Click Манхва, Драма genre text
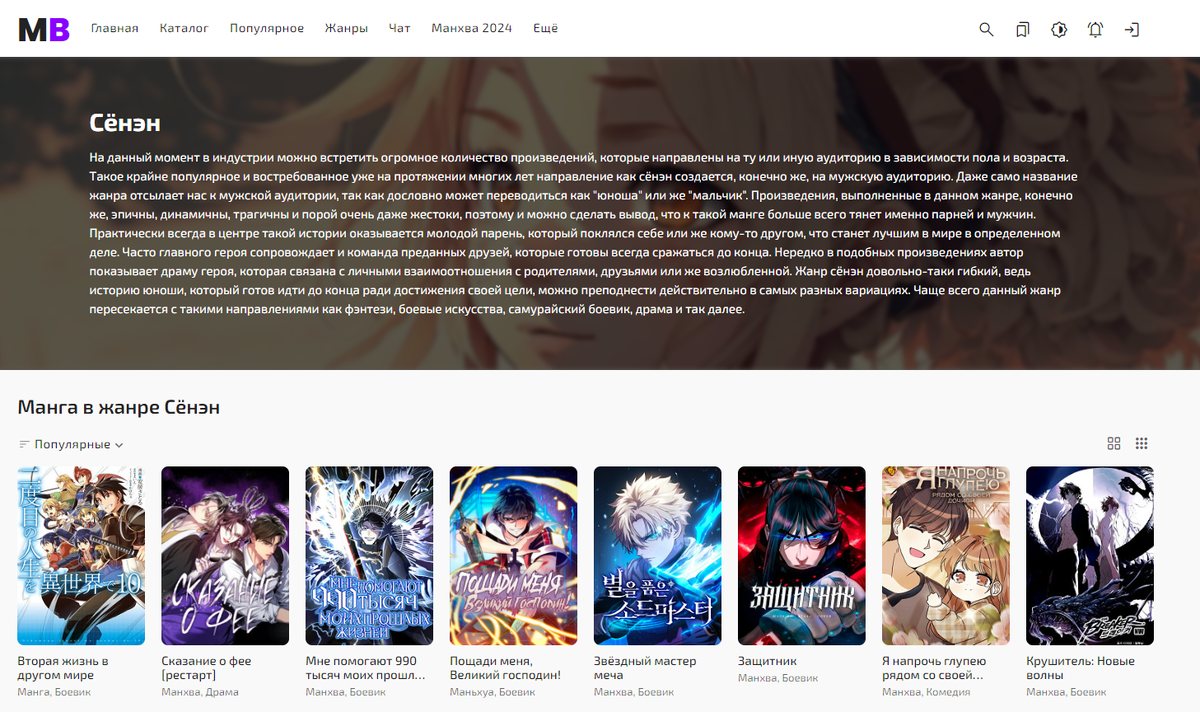This screenshot has width=1200, height=712. pos(201,692)
